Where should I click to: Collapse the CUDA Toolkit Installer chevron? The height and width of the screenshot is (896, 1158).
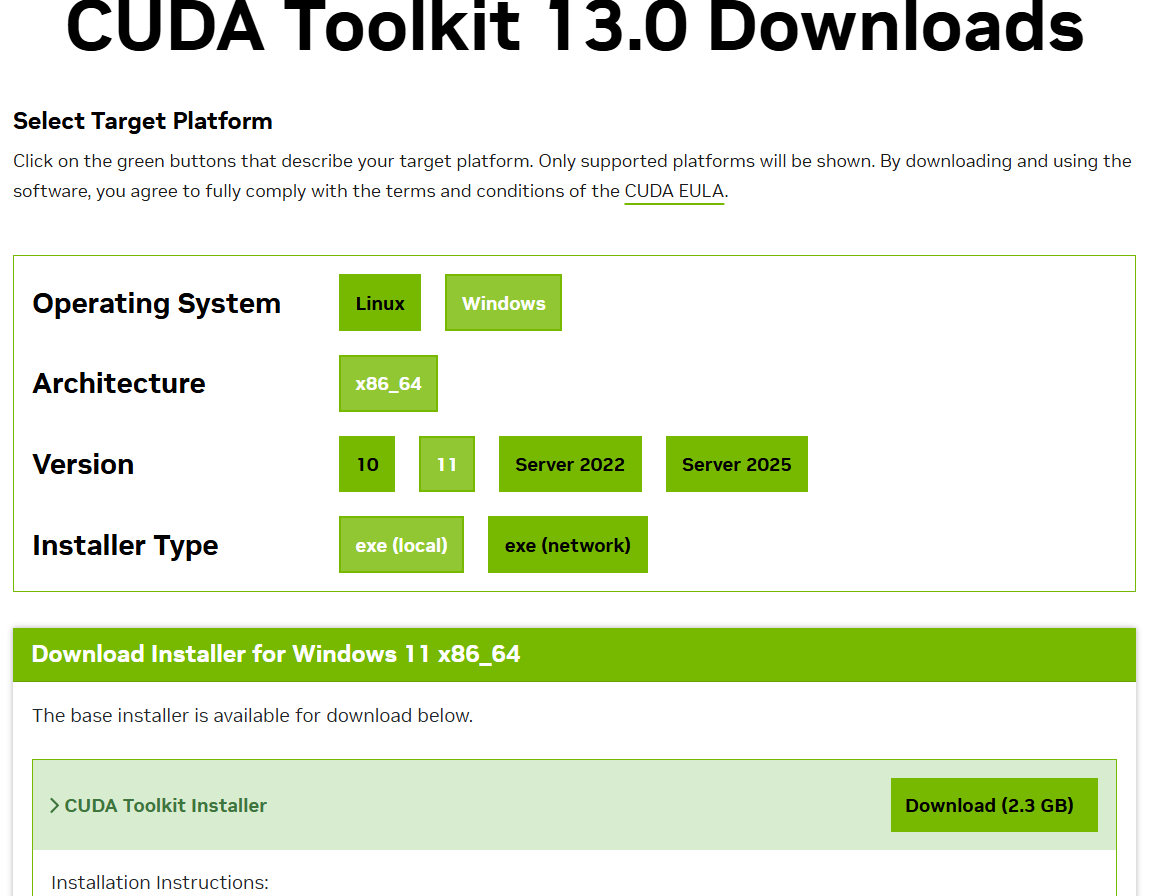coord(55,806)
